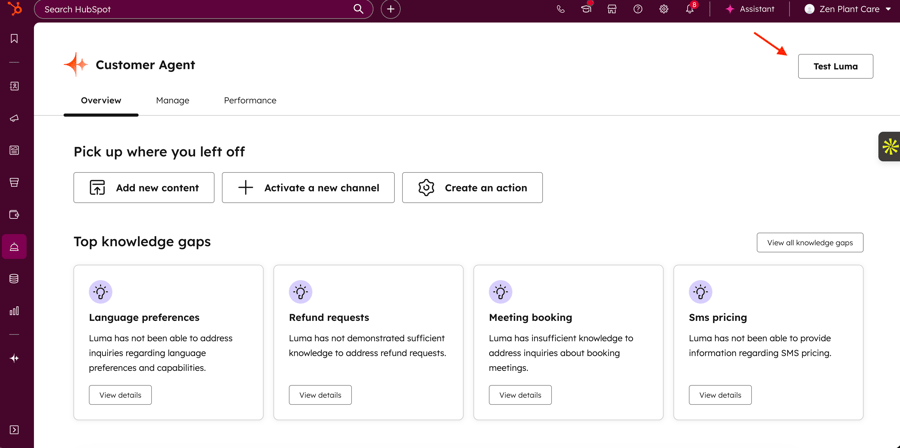
Task: Switch to the Performance tab
Action: pos(250,100)
